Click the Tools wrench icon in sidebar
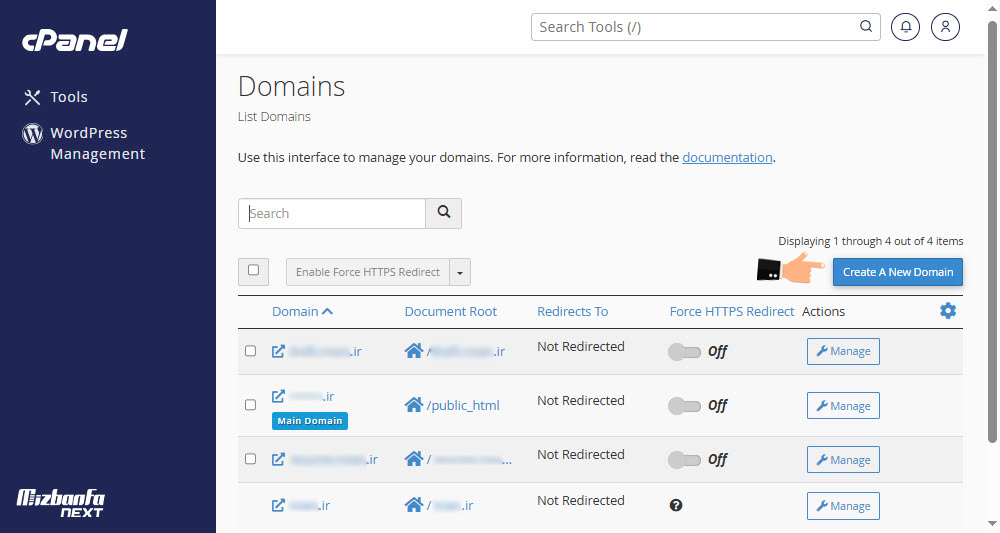1000x533 pixels. (32, 97)
